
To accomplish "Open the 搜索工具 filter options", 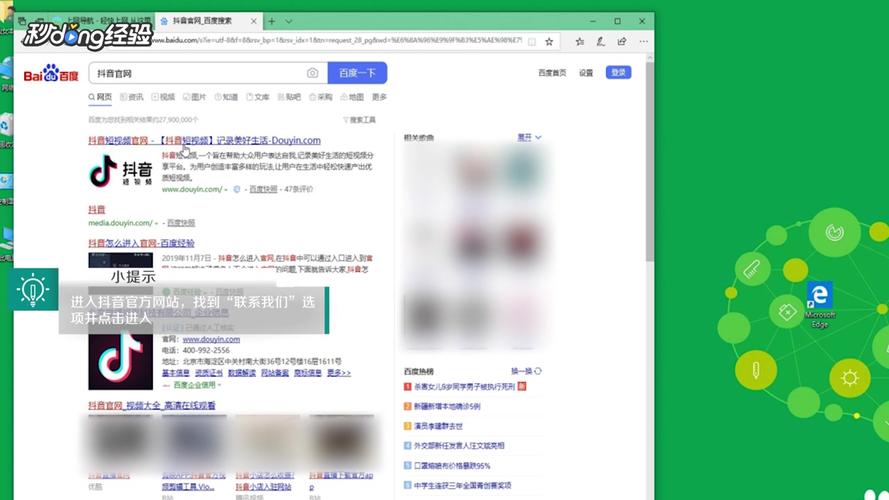I will 359,120.
